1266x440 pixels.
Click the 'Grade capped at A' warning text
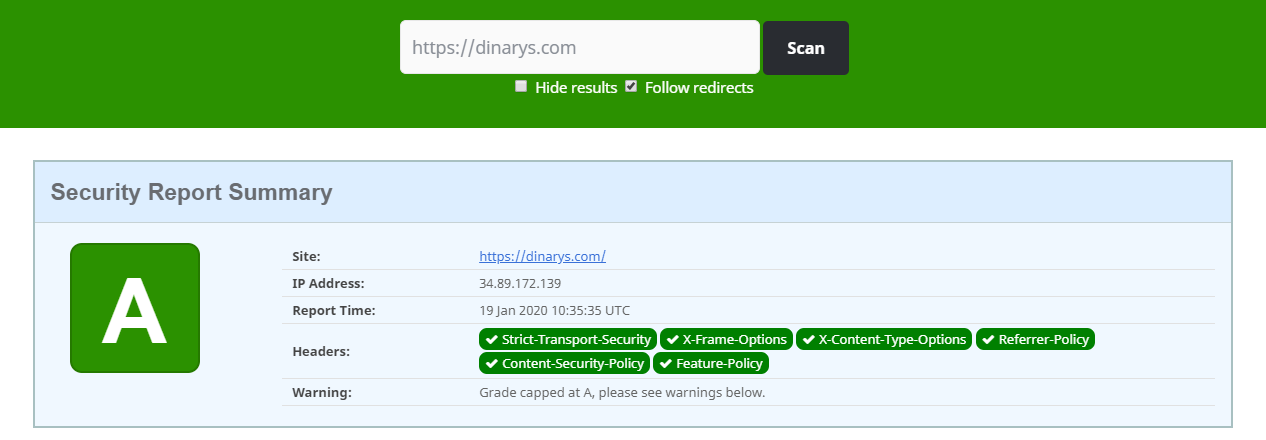click(x=622, y=392)
